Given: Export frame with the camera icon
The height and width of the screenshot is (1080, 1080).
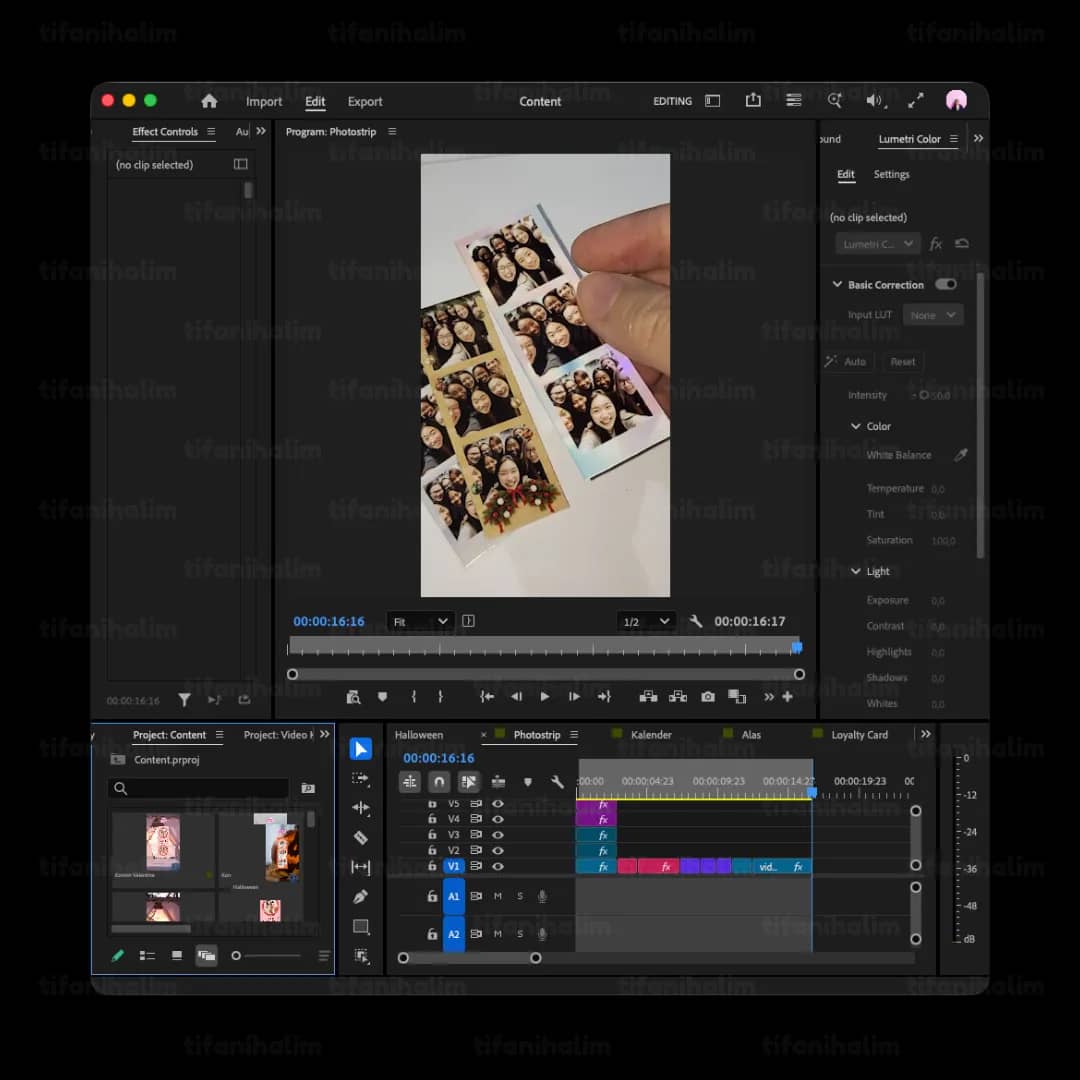Looking at the screenshot, I should 707,697.
